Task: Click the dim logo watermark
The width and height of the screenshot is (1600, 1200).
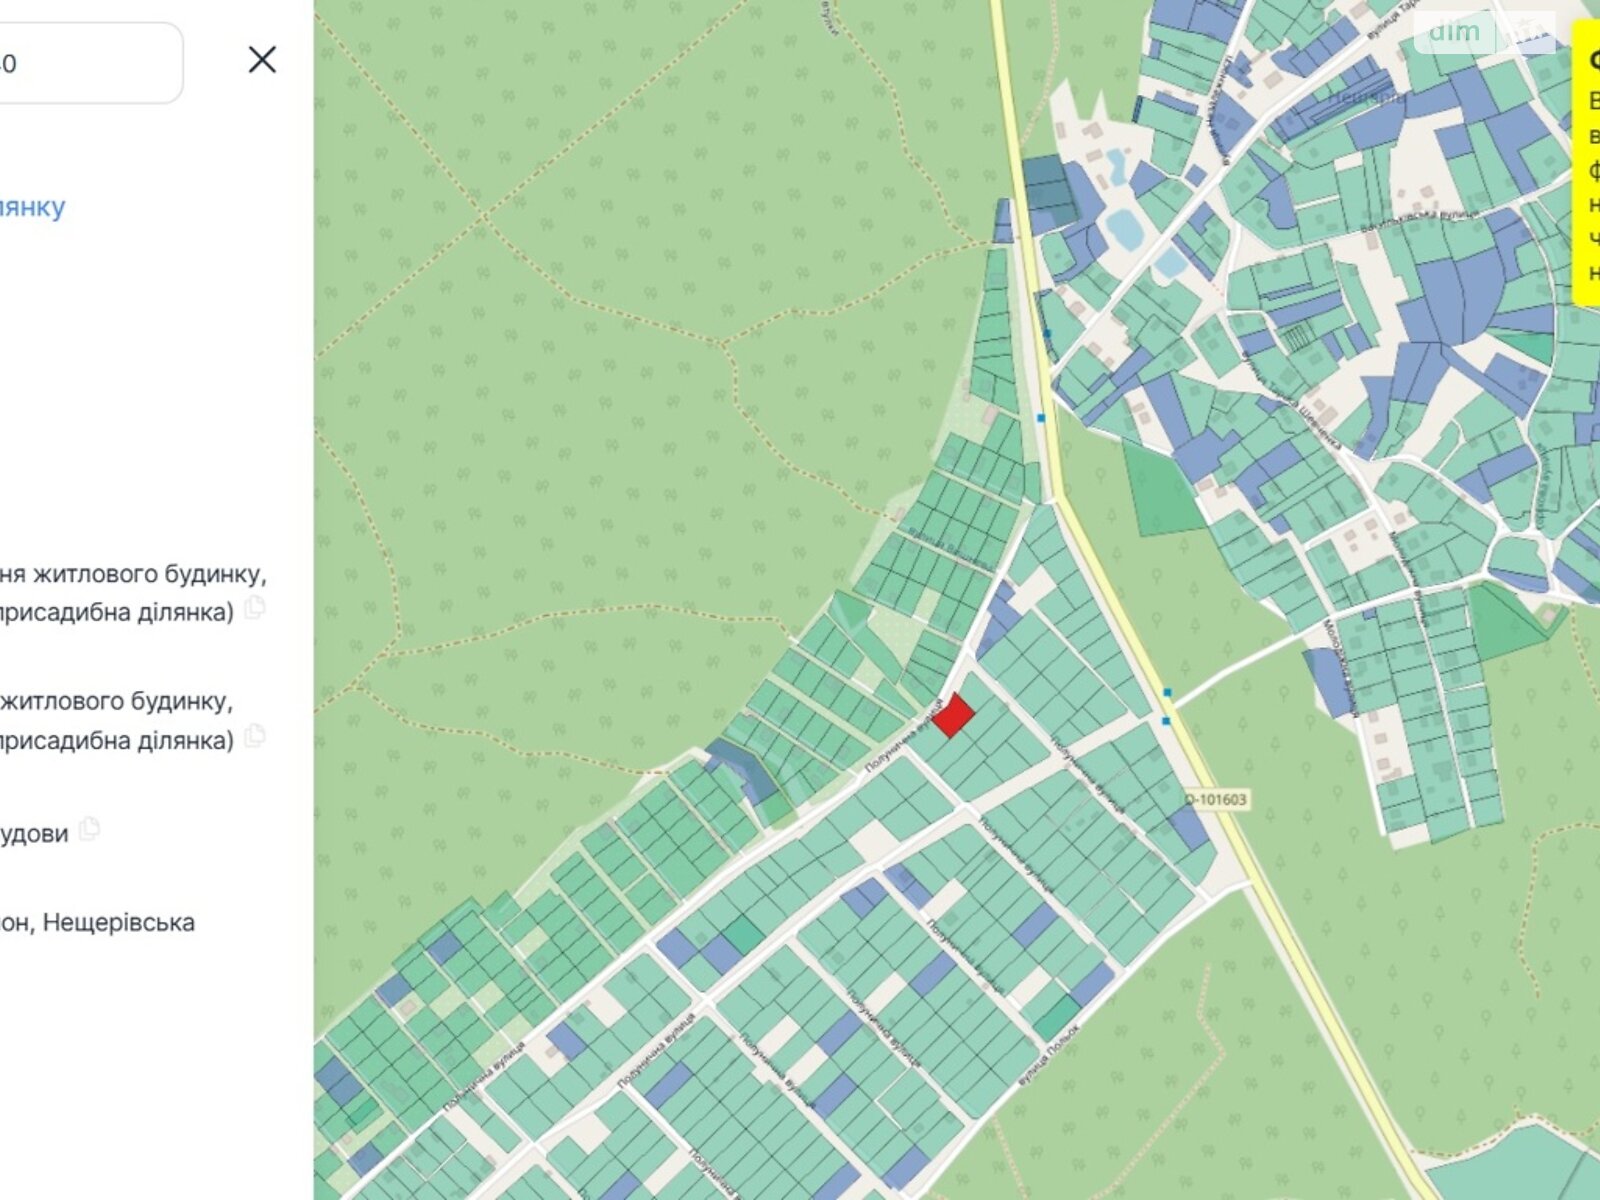Action: 1455,32
